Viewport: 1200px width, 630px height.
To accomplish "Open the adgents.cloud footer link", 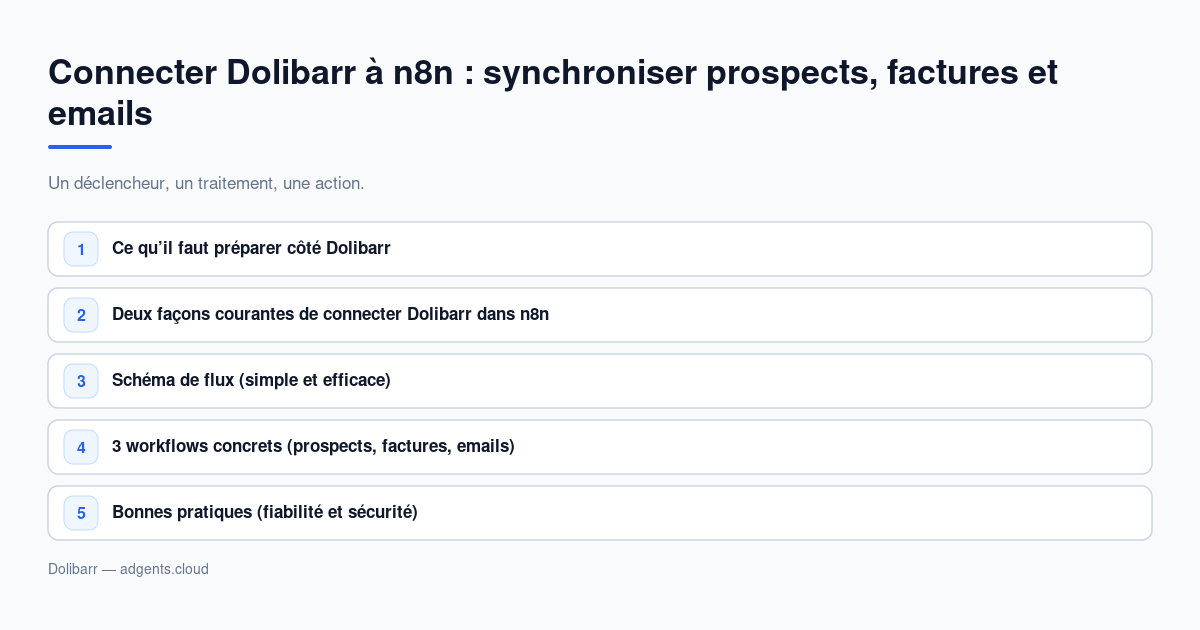I will [164, 569].
